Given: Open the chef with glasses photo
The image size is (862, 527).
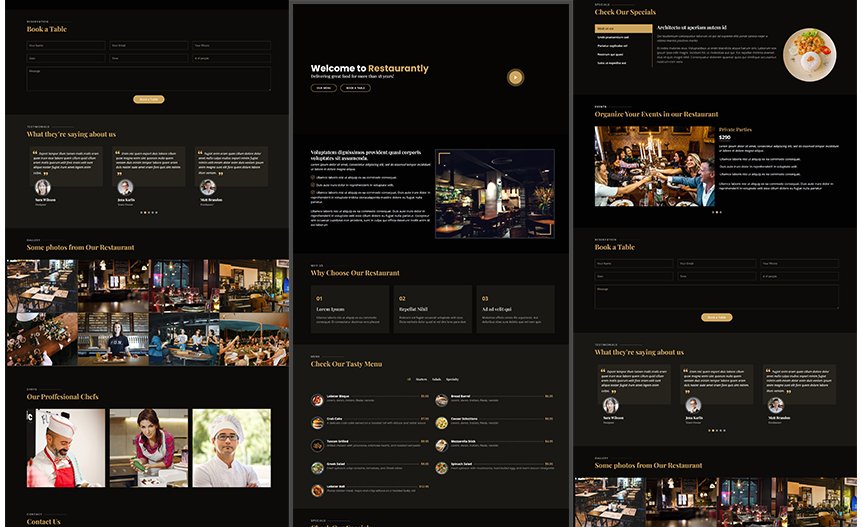Looking at the screenshot, I should pyautogui.click(x=231, y=448).
